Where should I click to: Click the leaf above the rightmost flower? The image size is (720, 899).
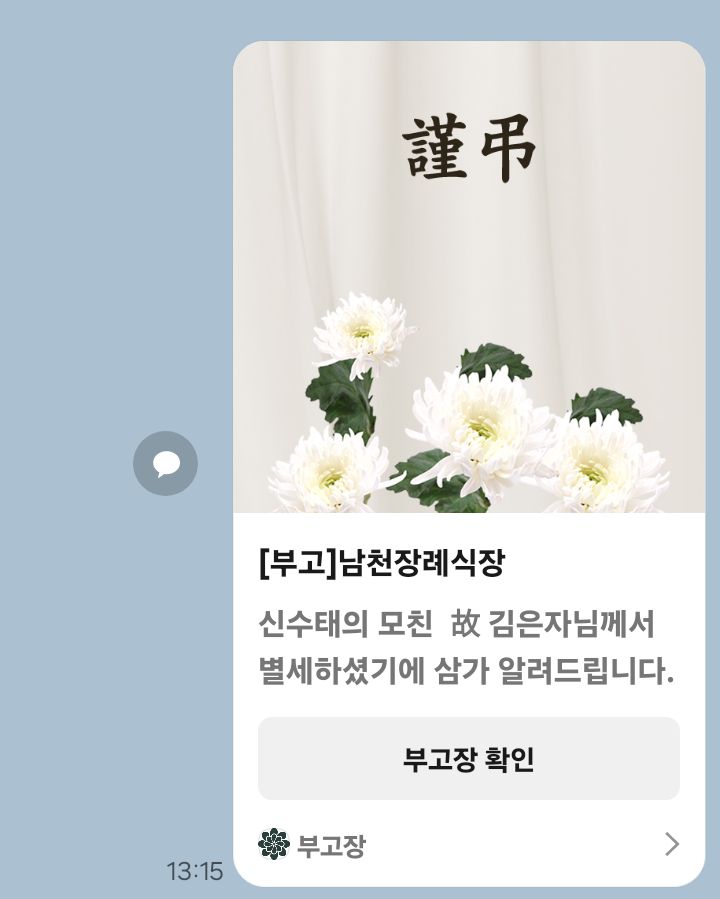tap(606, 405)
